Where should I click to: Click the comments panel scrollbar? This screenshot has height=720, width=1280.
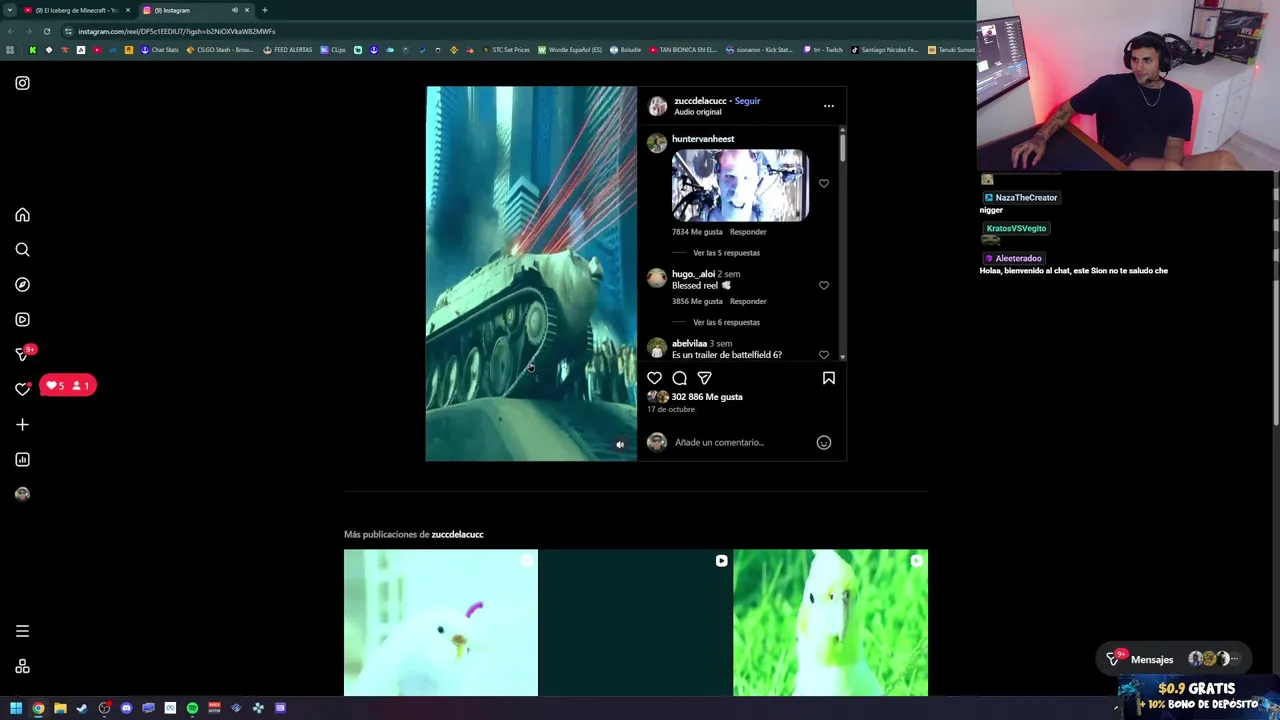pos(842,148)
